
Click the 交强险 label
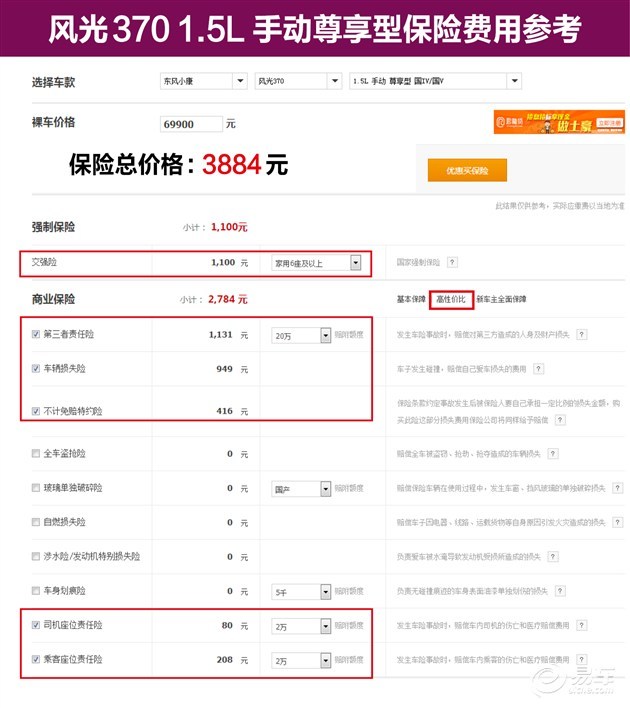(x=44, y=262)
